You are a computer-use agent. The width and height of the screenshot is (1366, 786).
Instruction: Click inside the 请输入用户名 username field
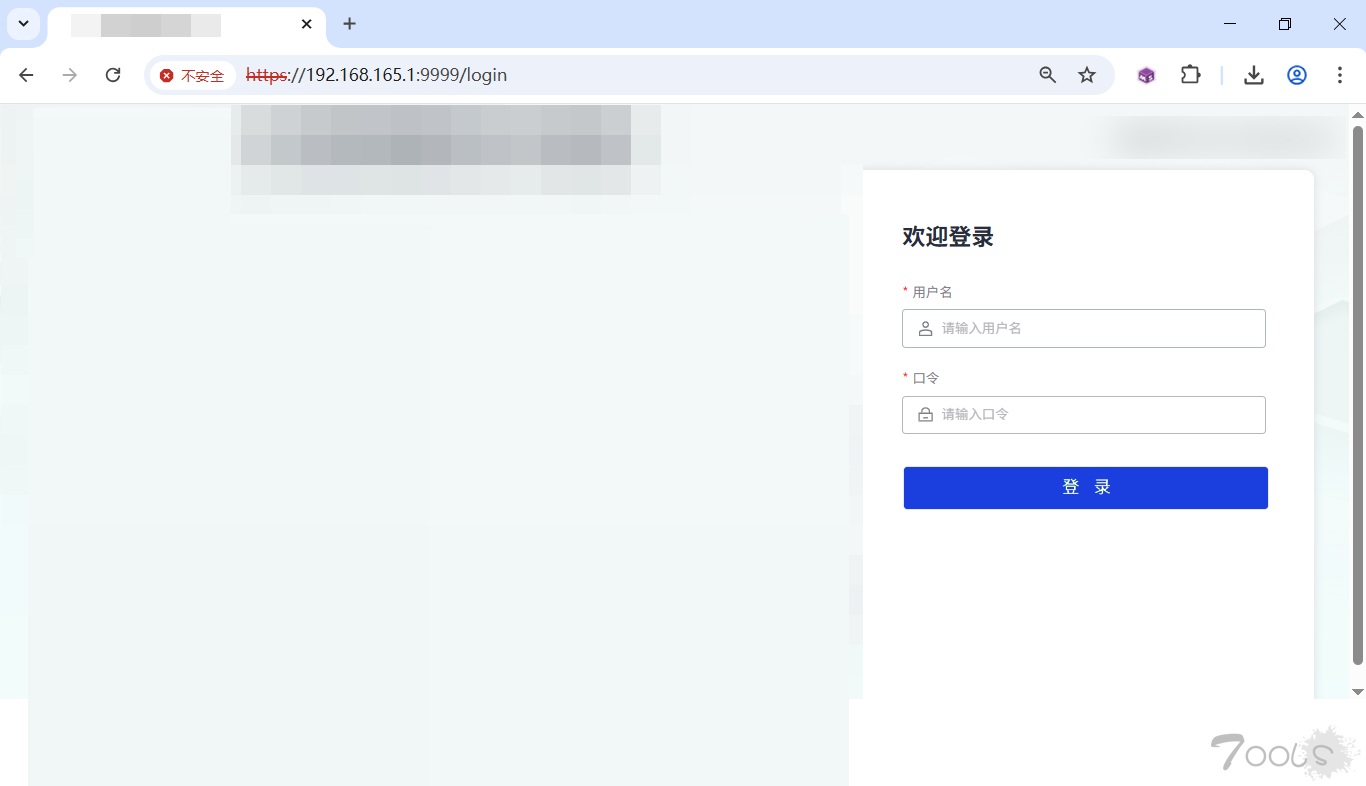pyautogui.click(x=1084, y=328)
